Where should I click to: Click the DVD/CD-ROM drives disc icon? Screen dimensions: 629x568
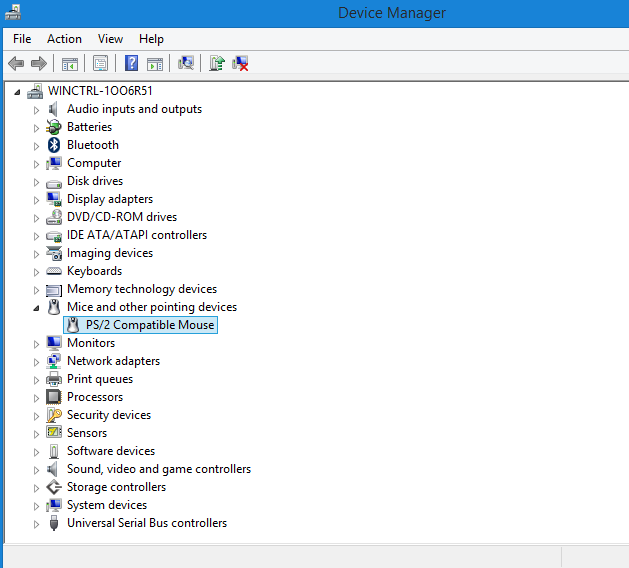pos(54,217)
